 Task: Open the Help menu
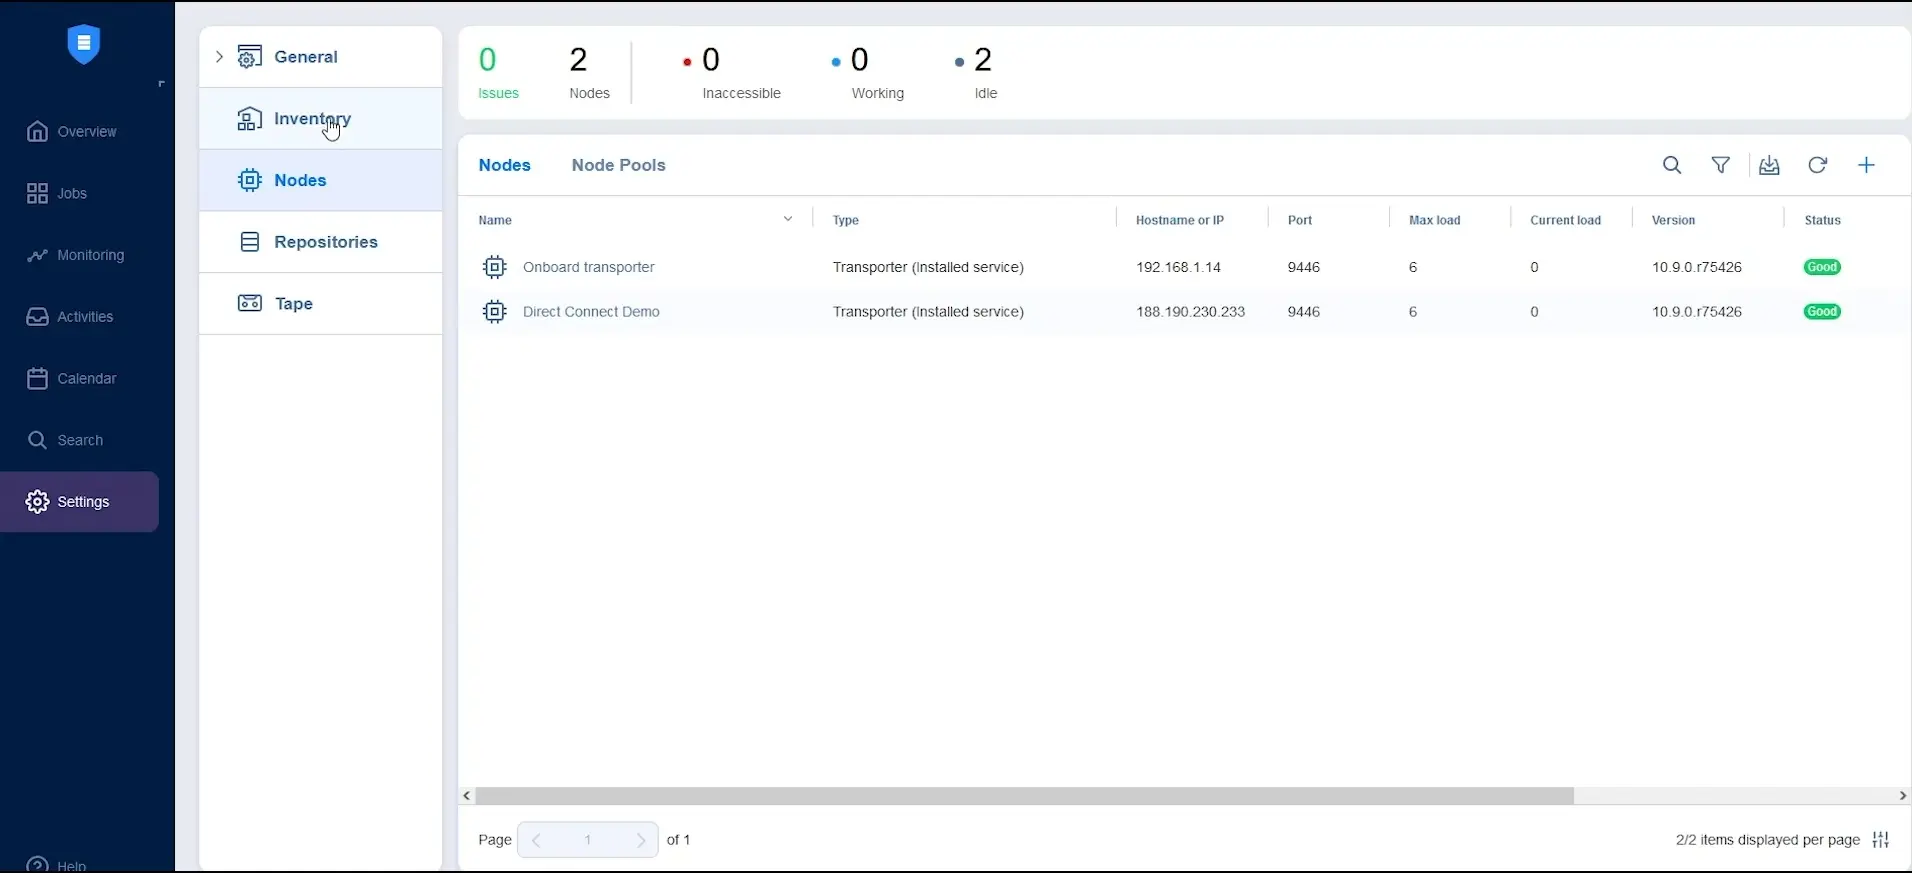[57, 864]
